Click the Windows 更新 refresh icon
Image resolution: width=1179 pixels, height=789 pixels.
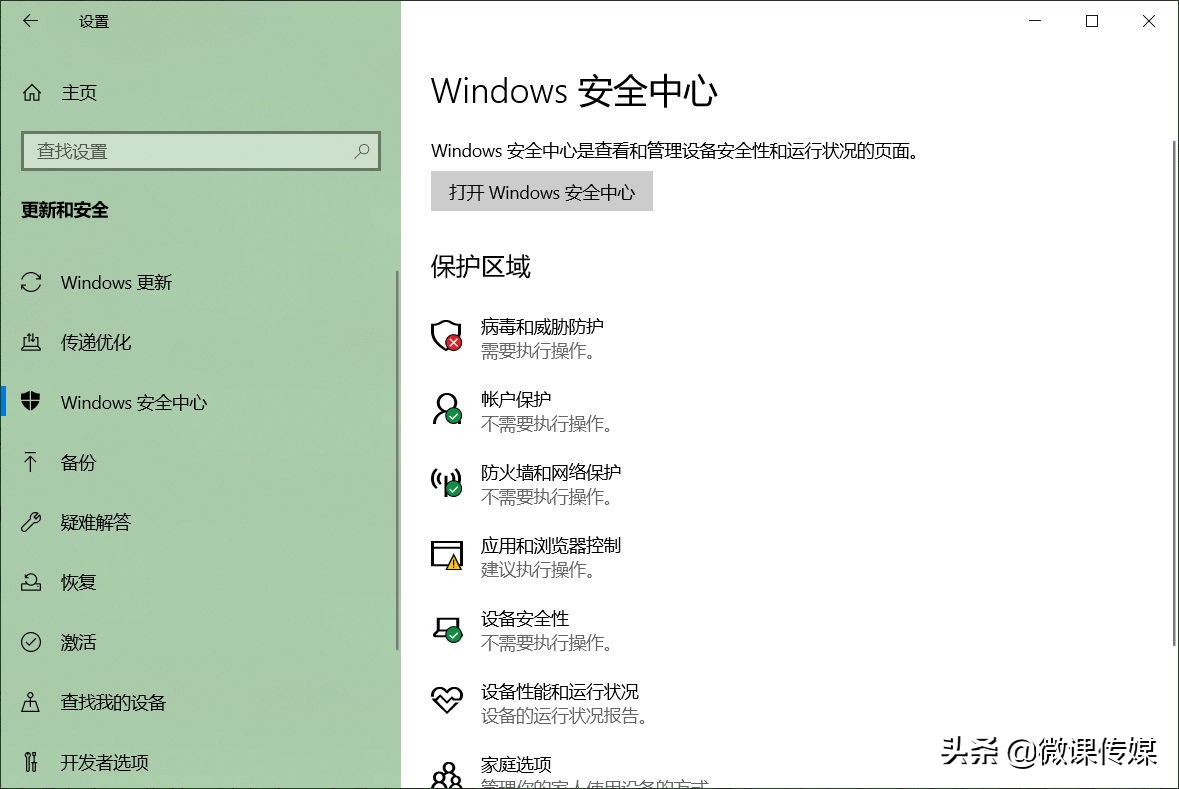[31, 282]
